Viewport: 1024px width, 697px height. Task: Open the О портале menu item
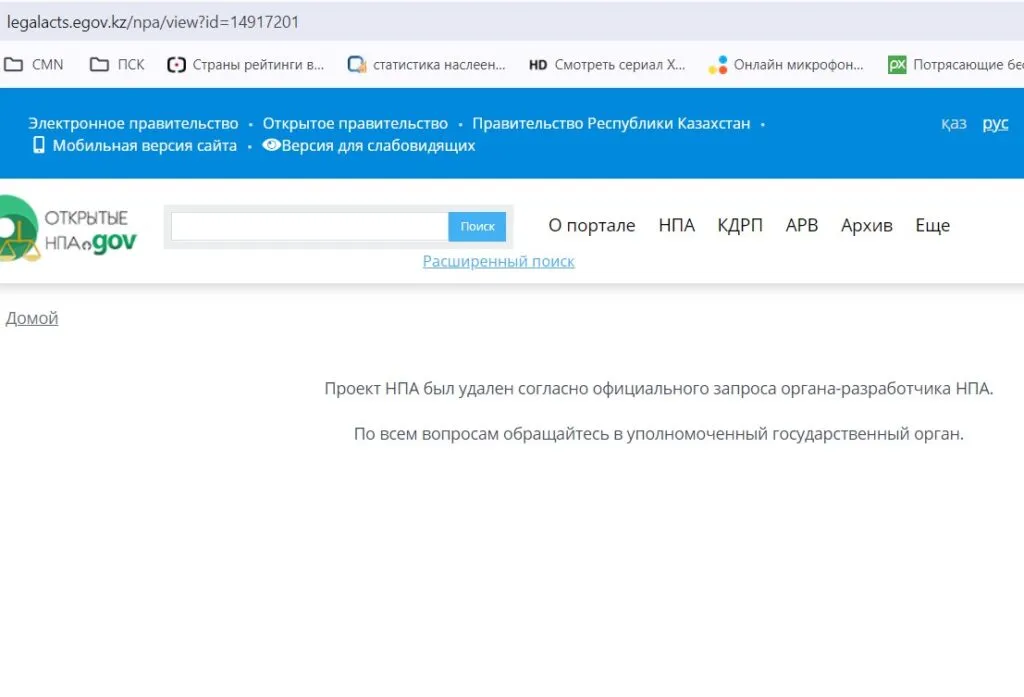coord(591,226)
